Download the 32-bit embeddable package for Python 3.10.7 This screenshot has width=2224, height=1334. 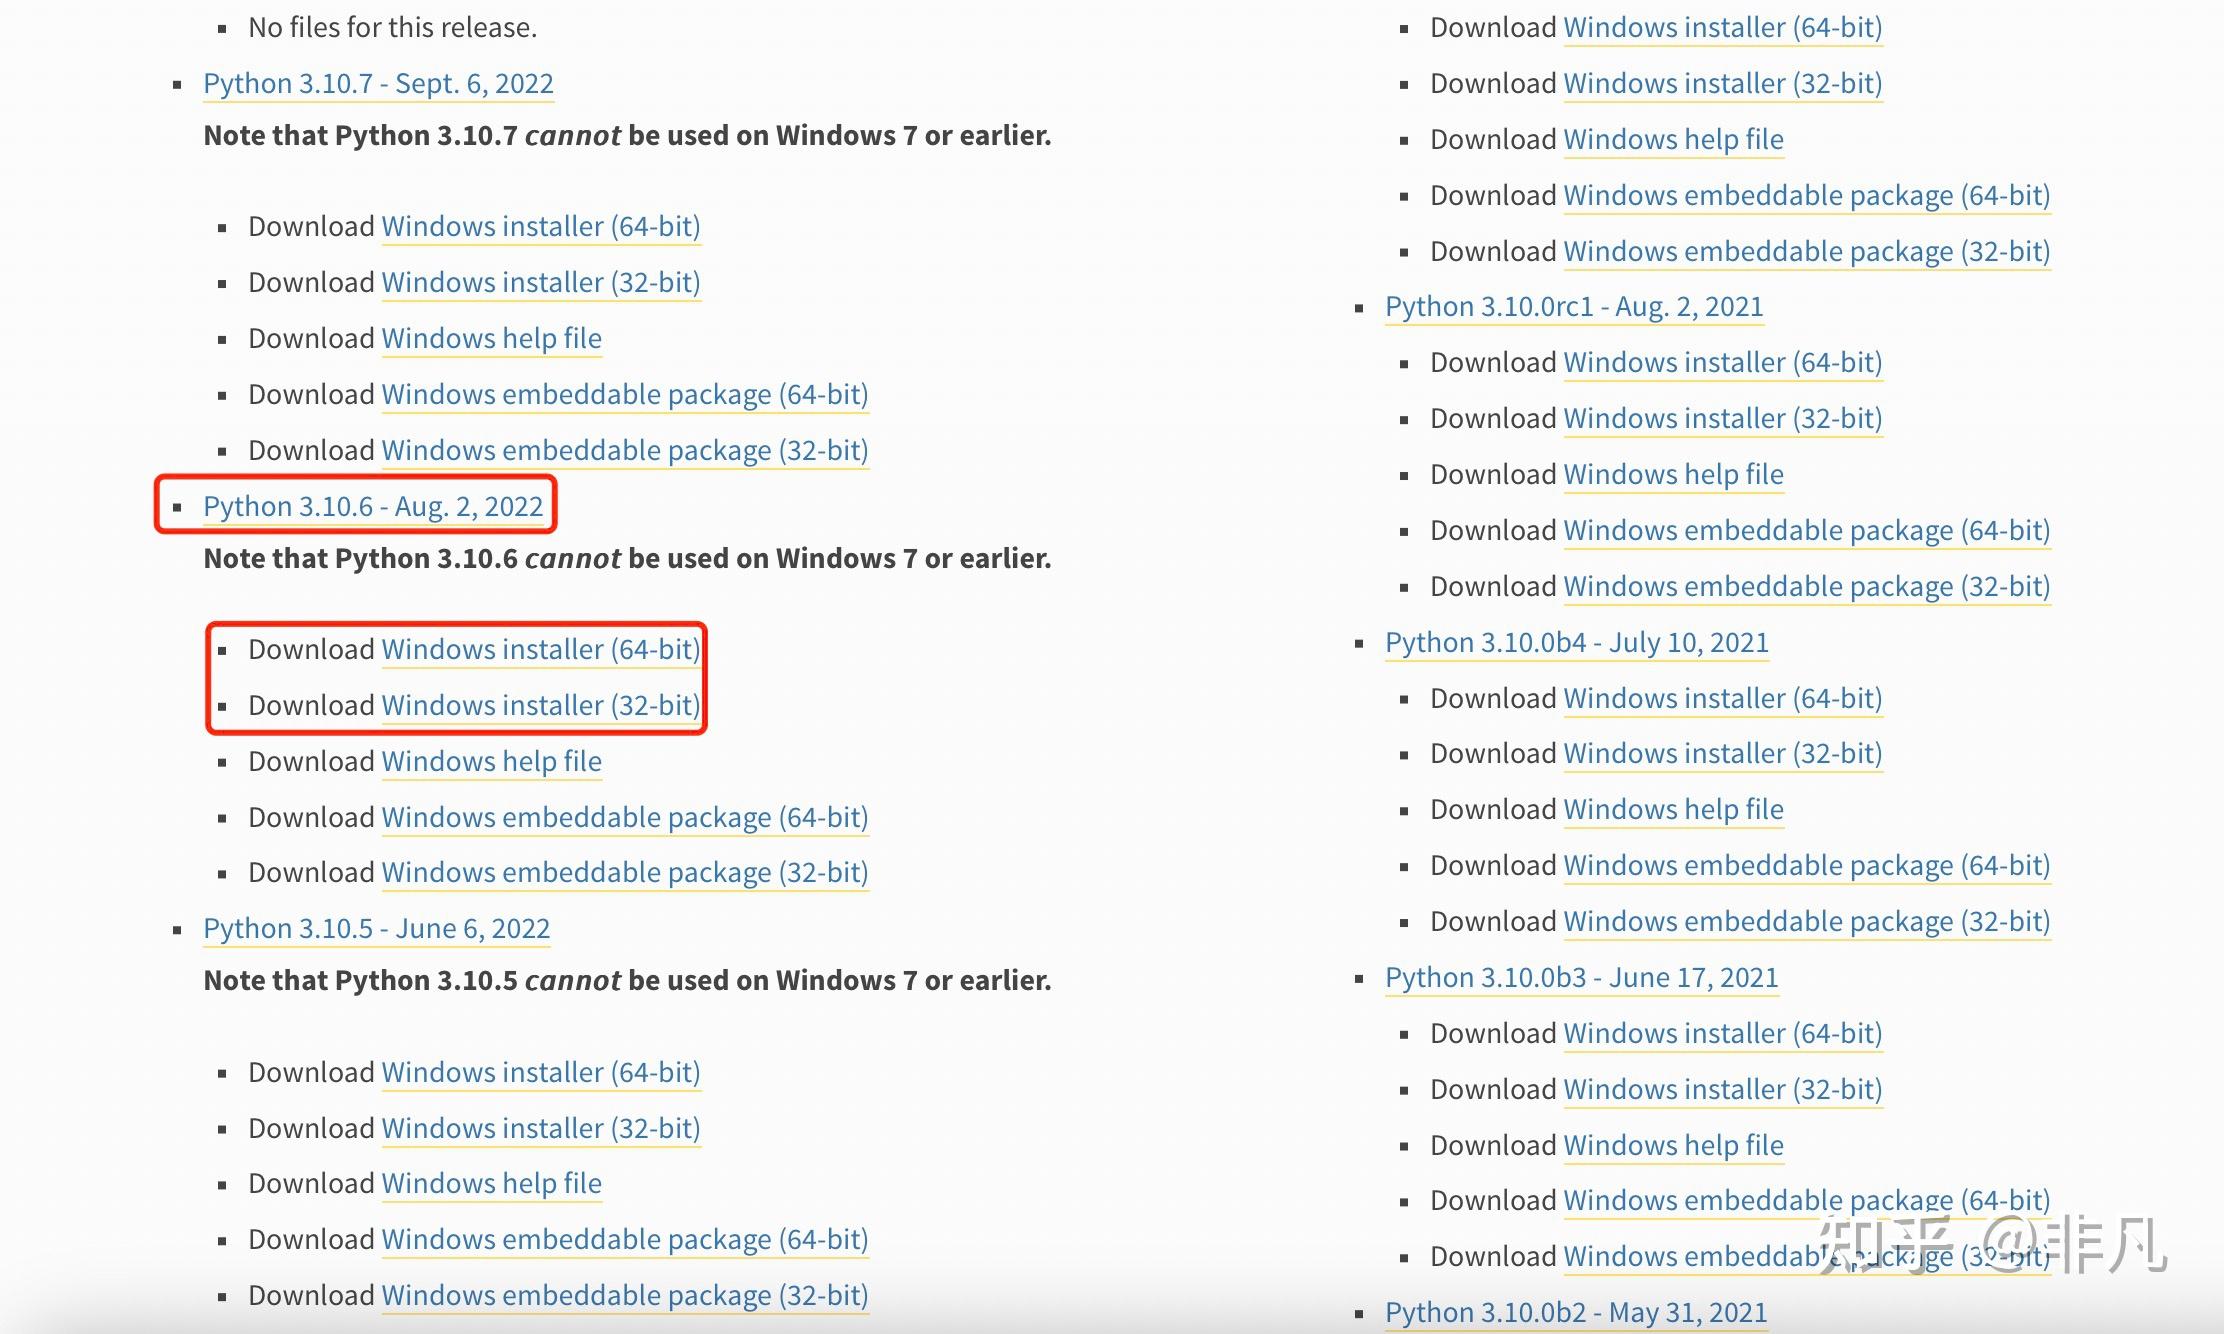(x=624, y=451)
